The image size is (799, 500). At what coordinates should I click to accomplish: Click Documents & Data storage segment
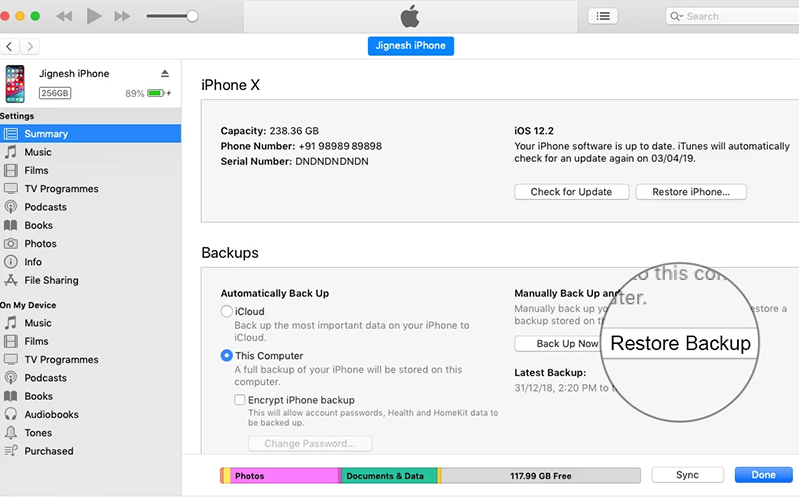388,476
